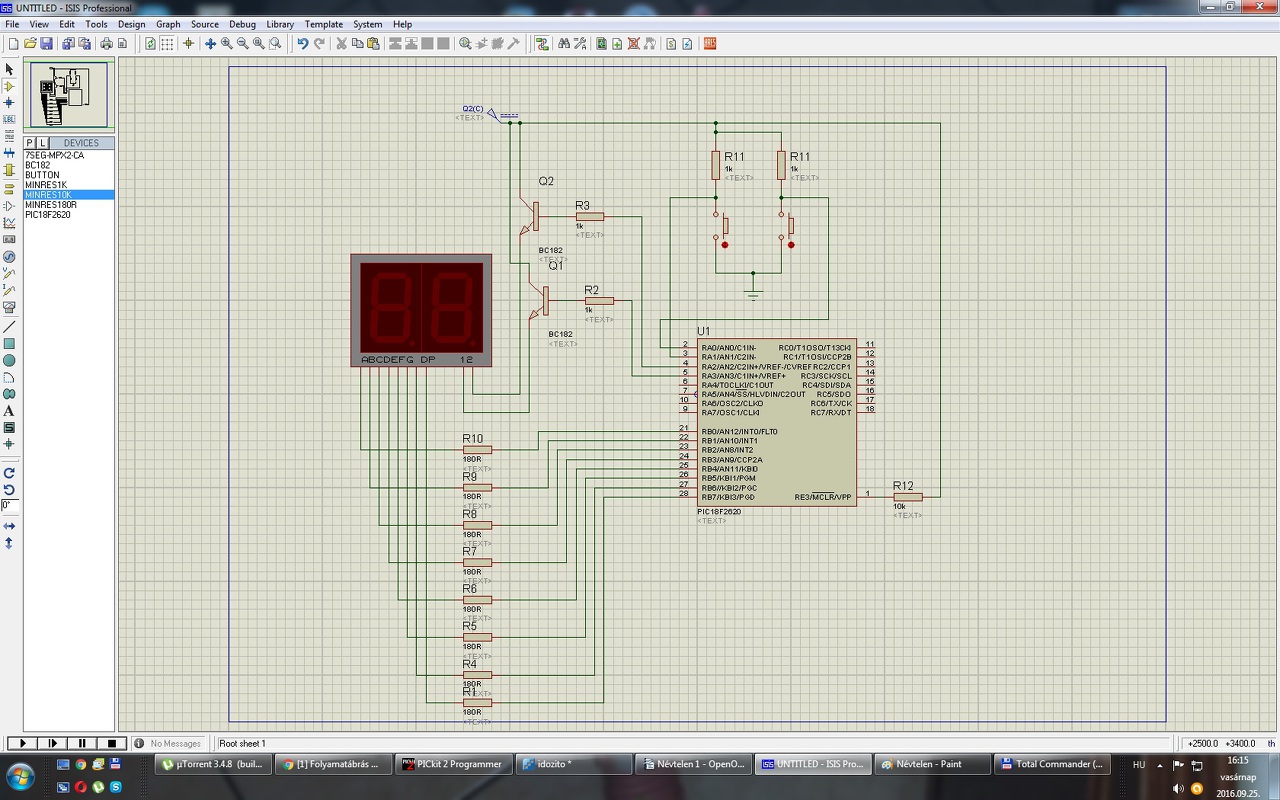Click the Save Design toolbar icon

pyautogui.click(x=47, y=44)
